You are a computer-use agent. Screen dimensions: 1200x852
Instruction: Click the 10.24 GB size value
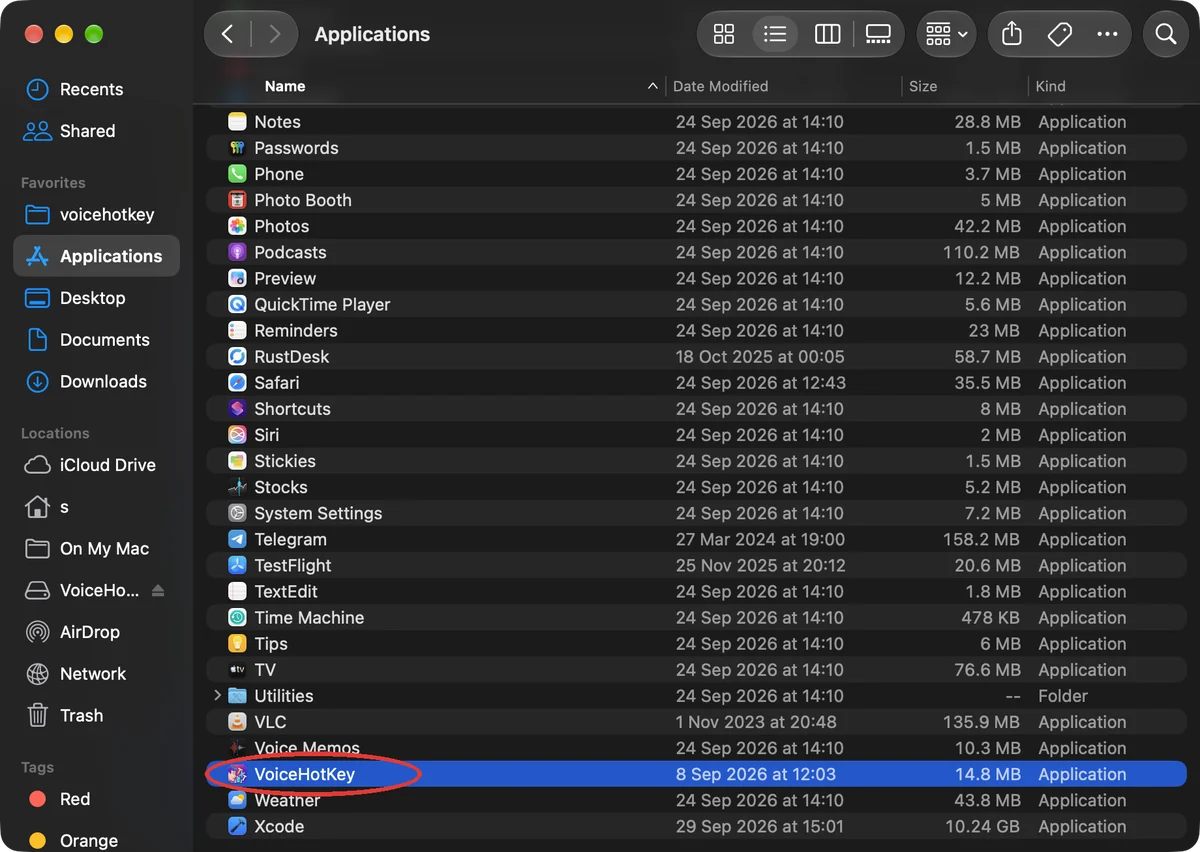click(985, 826)
